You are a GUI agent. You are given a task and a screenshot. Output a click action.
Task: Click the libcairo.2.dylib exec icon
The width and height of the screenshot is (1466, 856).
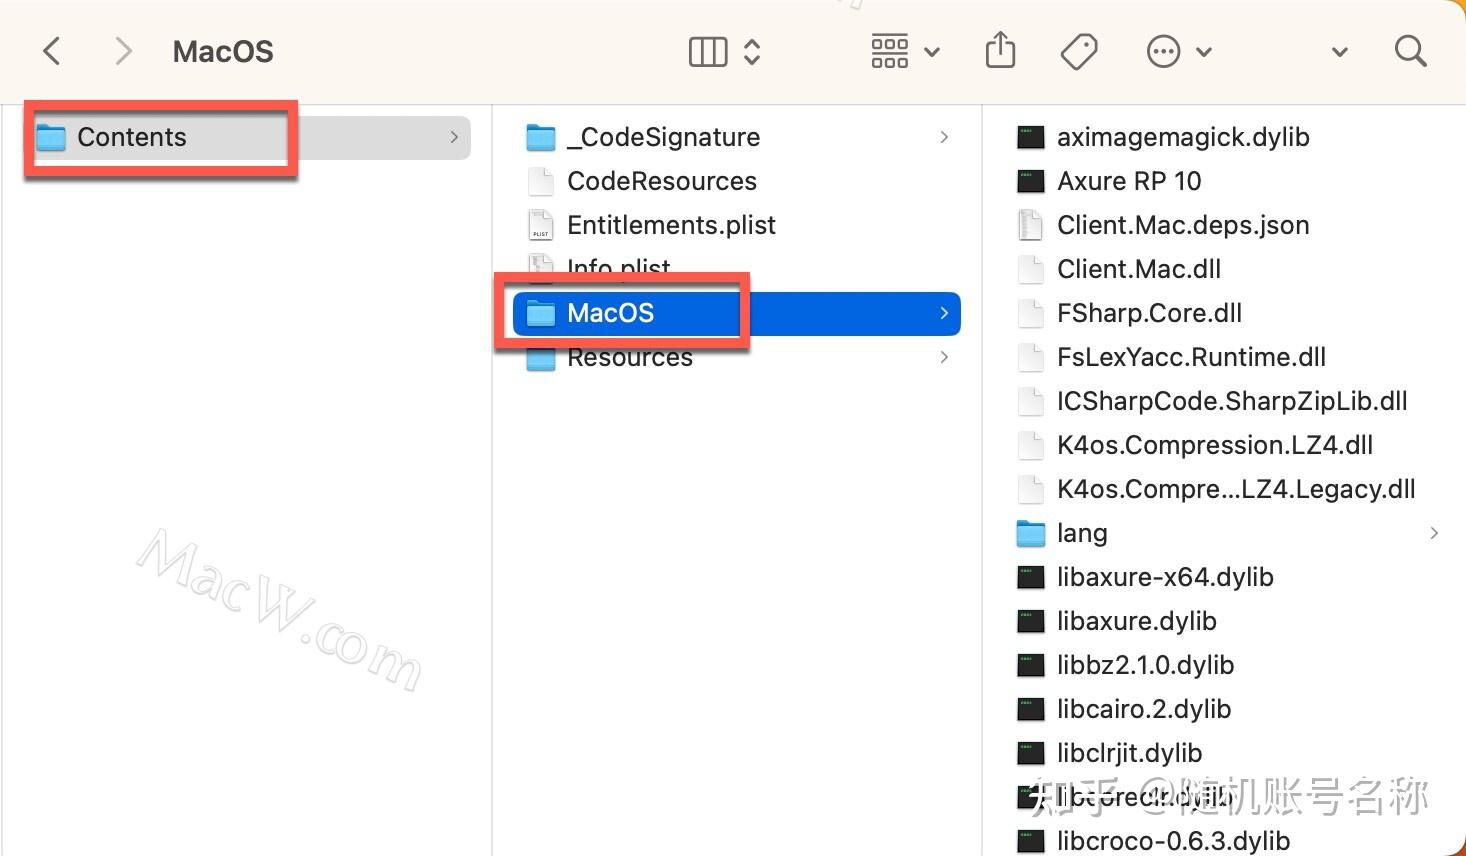pos(1031,709)
